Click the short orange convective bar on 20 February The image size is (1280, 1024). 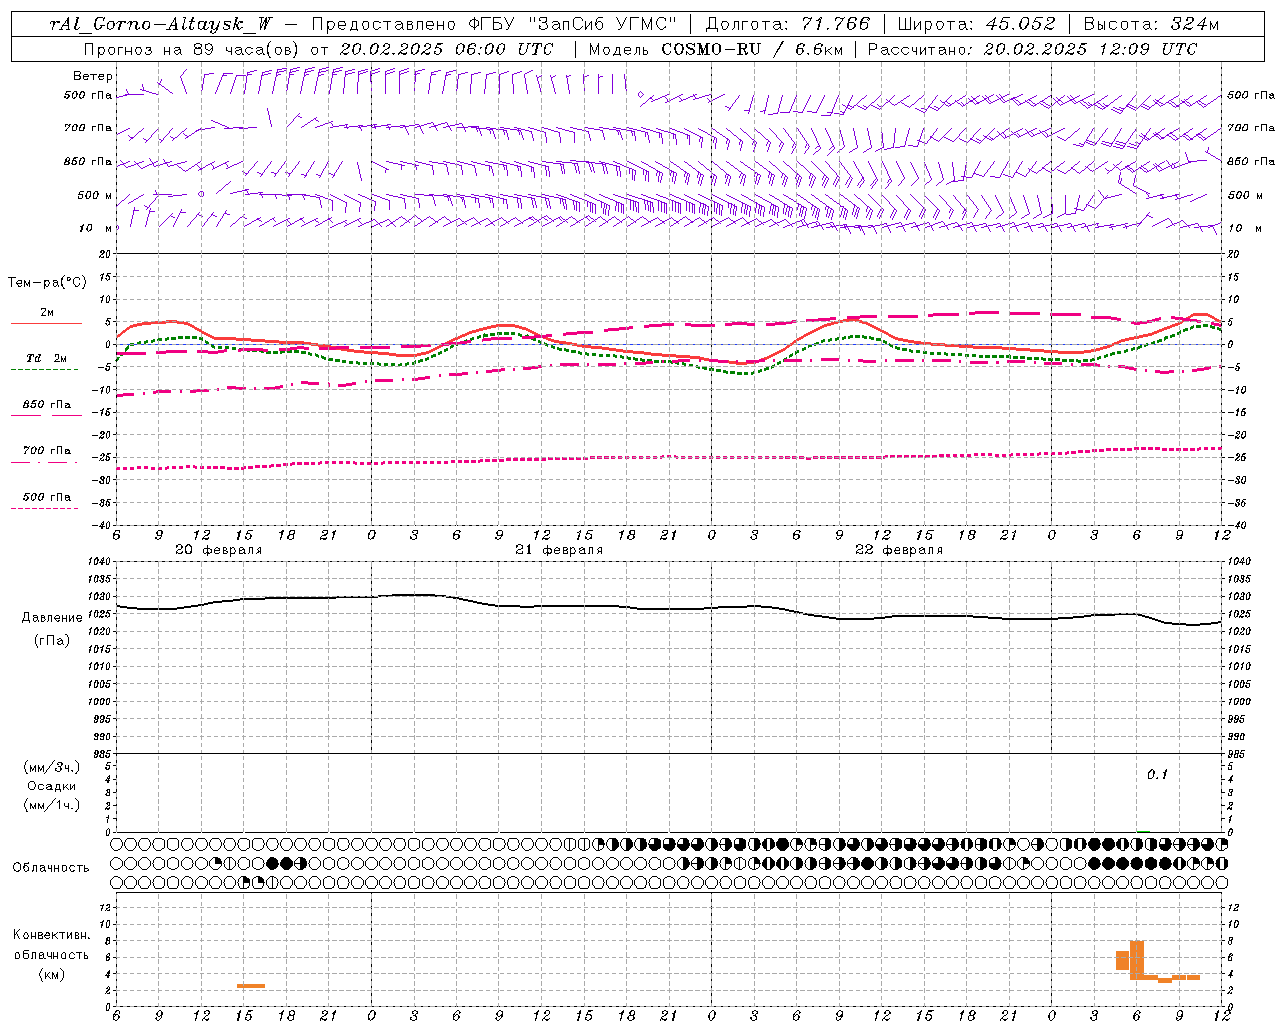(x=251, y=986)
